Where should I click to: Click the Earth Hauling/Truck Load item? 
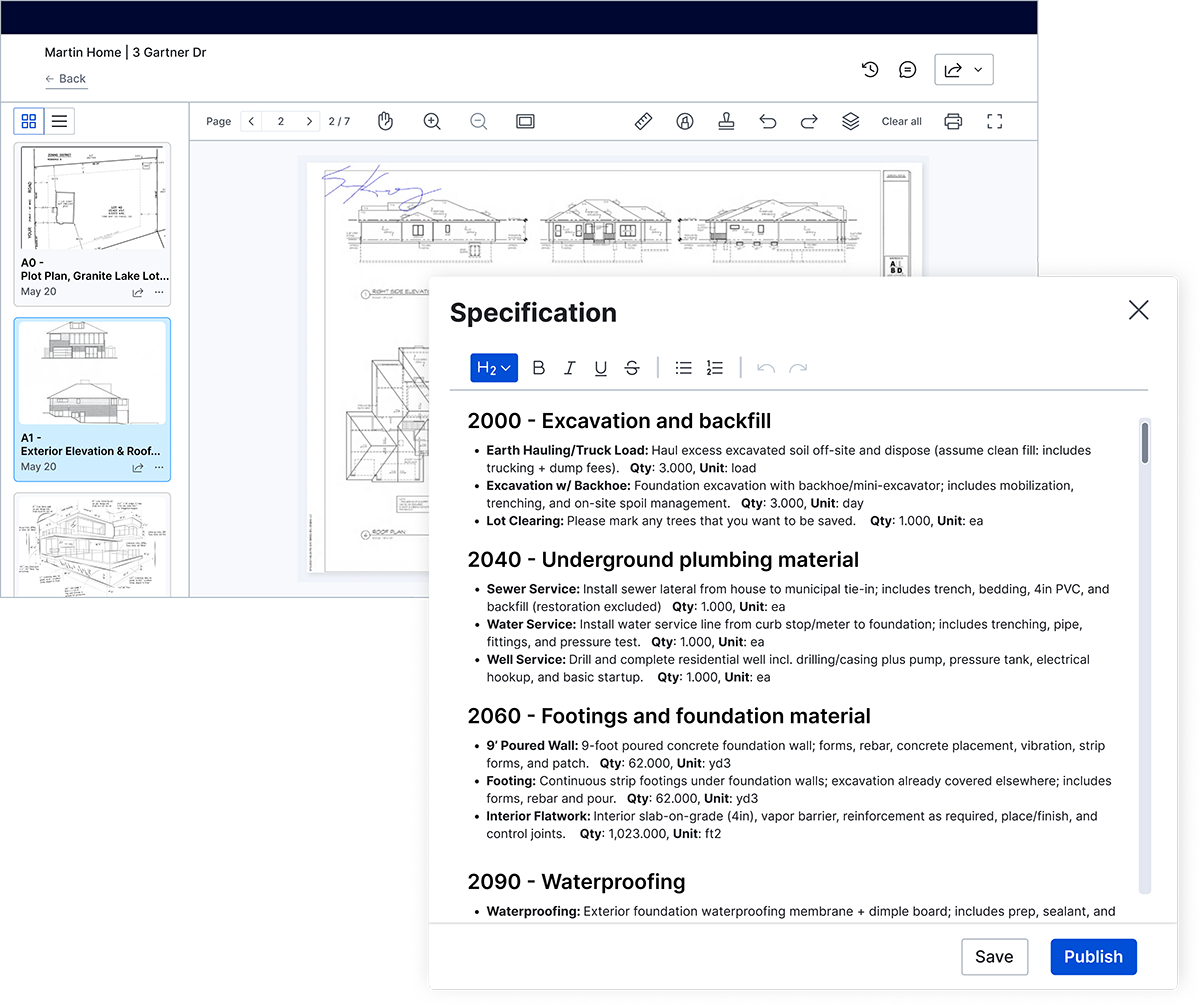point(789,459)
